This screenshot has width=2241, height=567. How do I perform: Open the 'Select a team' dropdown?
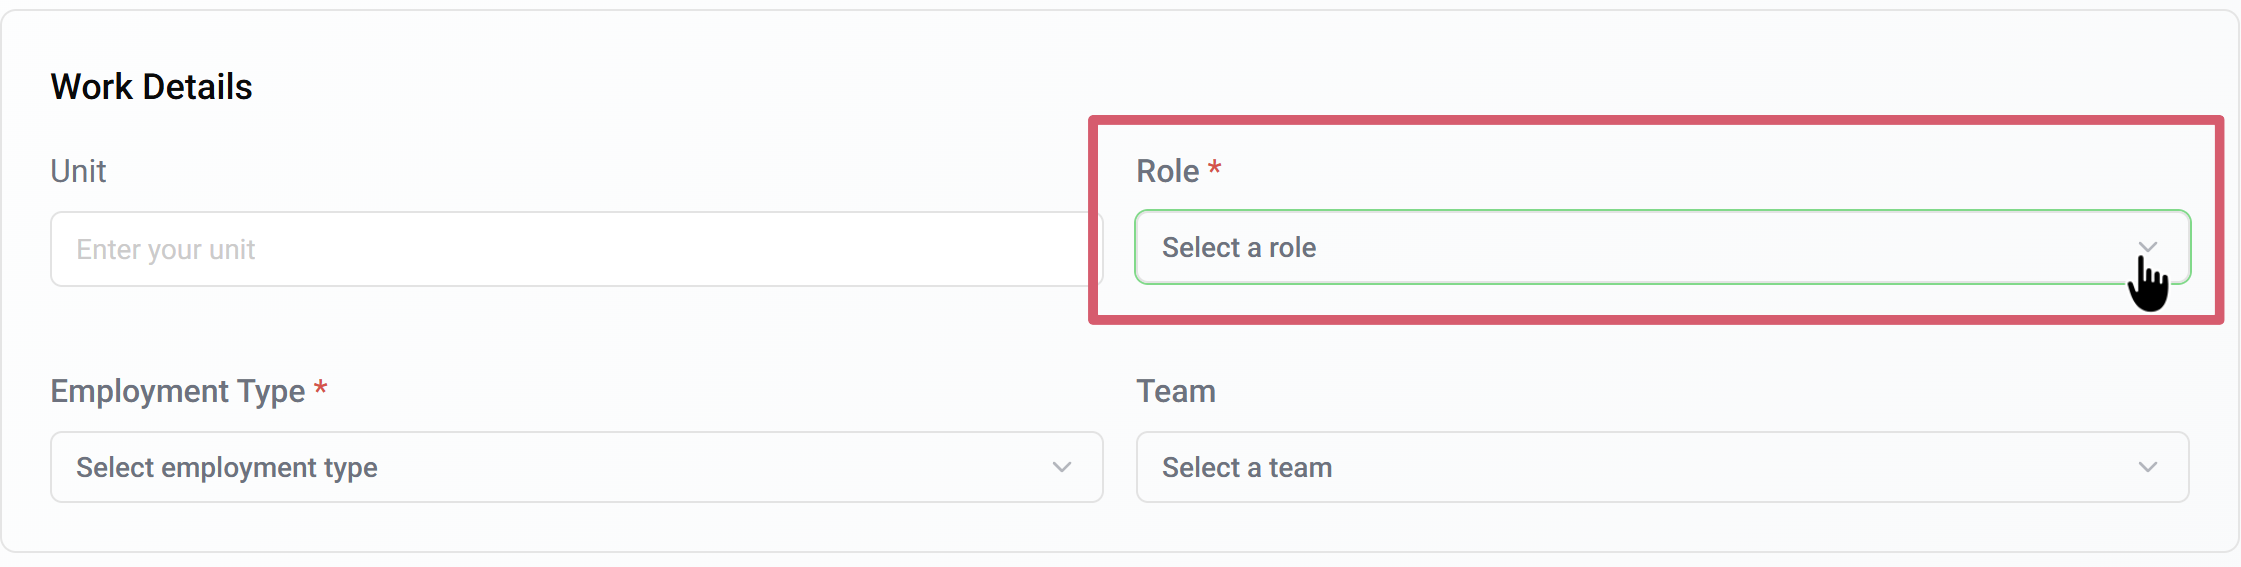point(1660,467)
